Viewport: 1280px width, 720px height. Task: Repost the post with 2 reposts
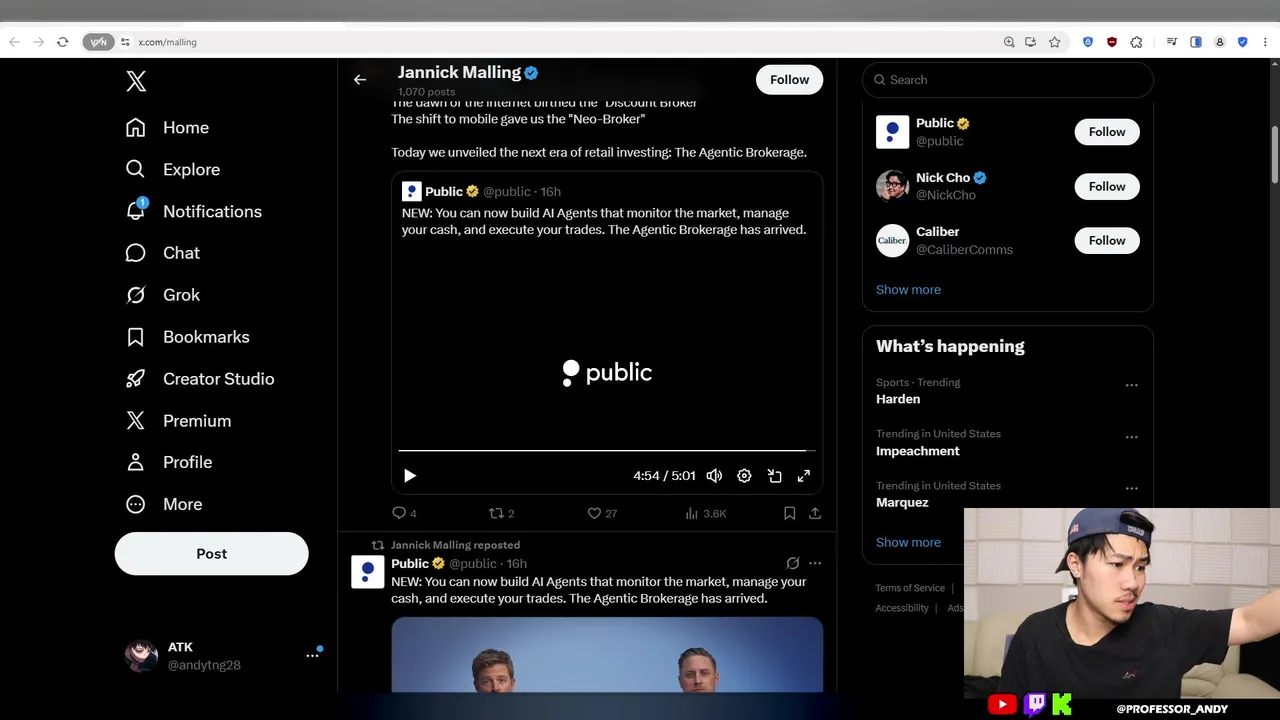pos(501,513)
